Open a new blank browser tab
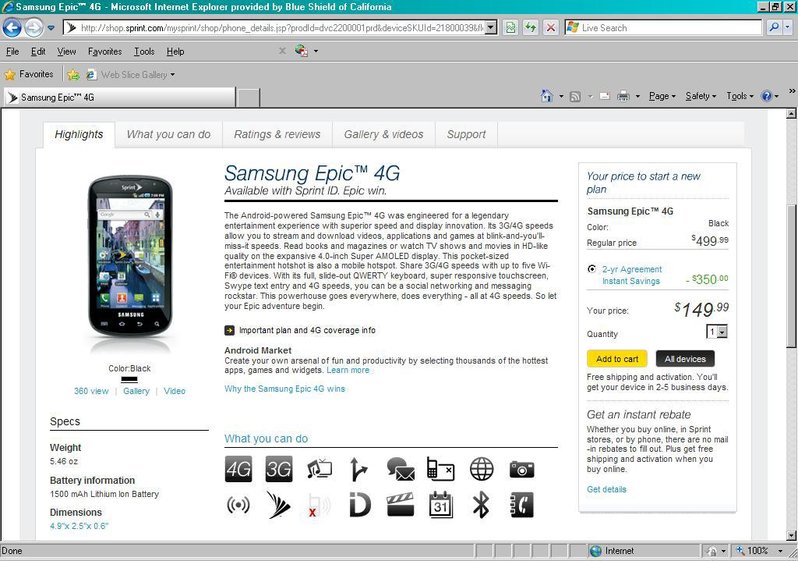Image resolution: width=798 pixels, height=561 pixels. coord(248,97)
